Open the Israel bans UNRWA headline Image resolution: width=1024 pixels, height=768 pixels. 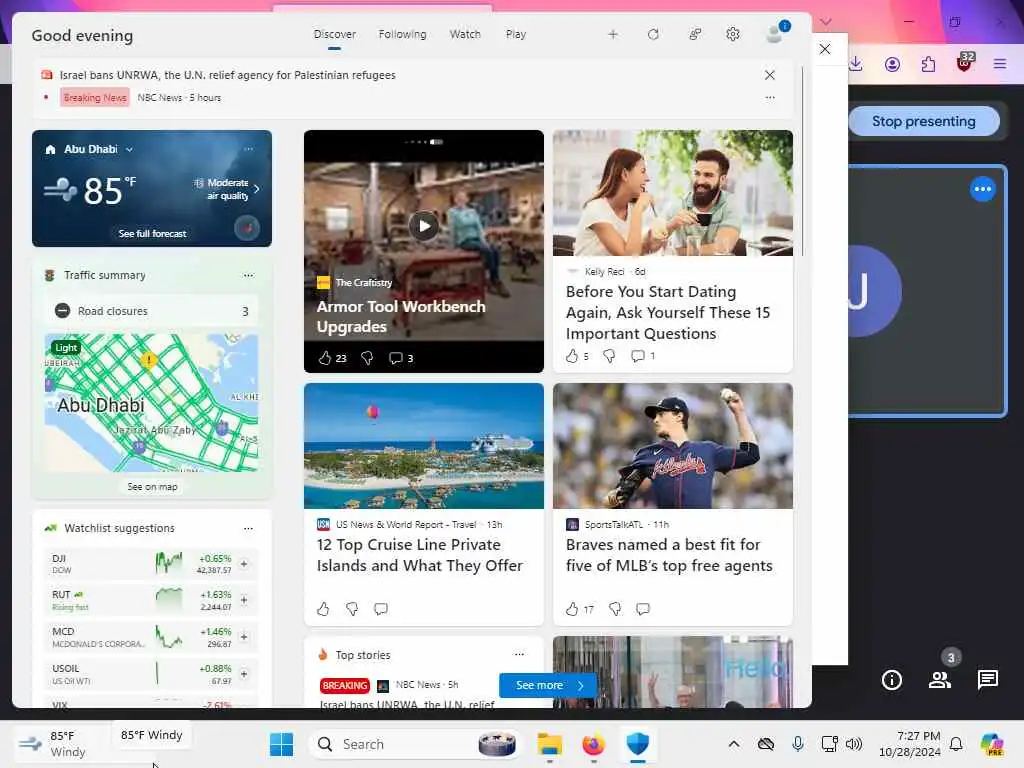click(227, 75)
